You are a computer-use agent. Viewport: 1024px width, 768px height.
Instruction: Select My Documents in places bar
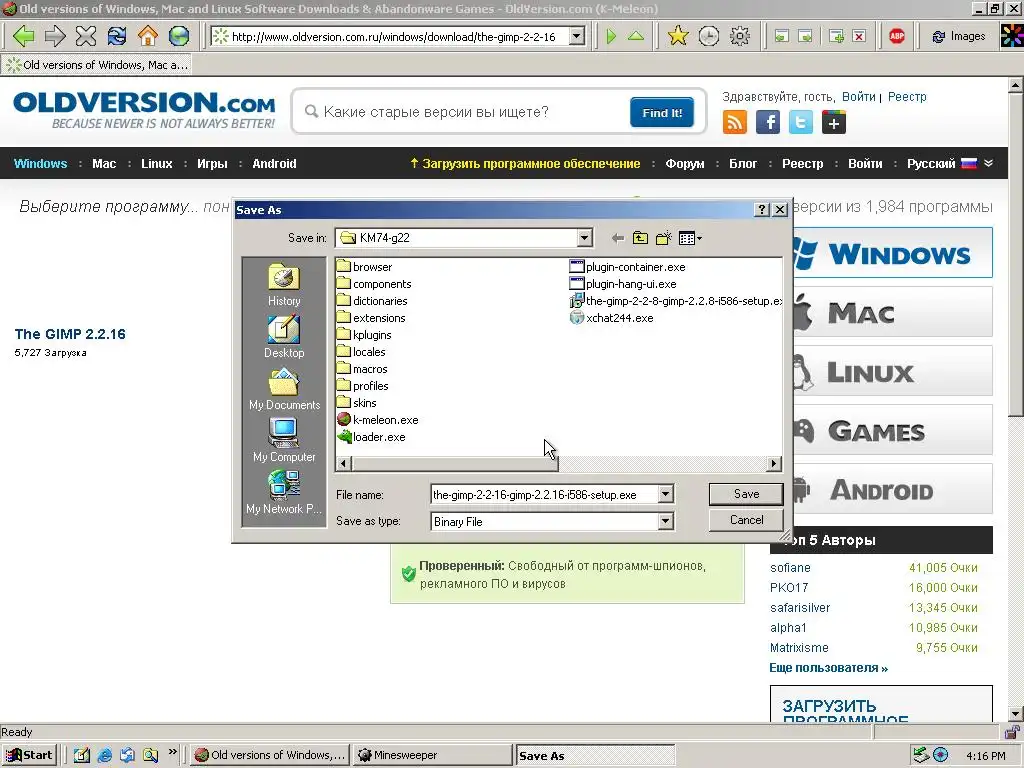[x=284, y=389]
